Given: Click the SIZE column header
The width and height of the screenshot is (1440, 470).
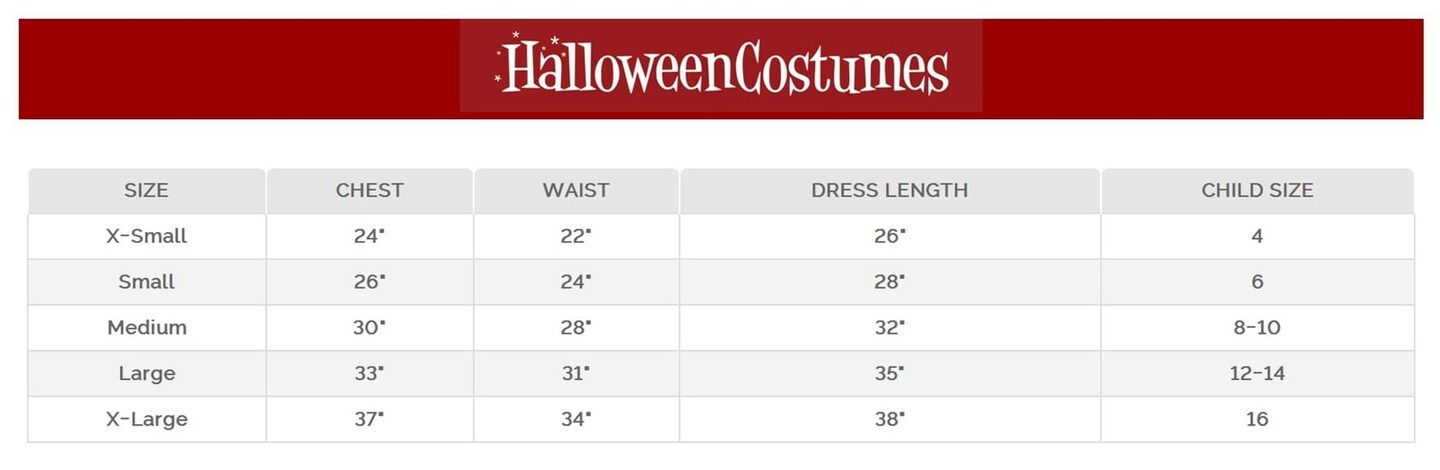Looking at the screenshot, I should [x=146, y=190].
